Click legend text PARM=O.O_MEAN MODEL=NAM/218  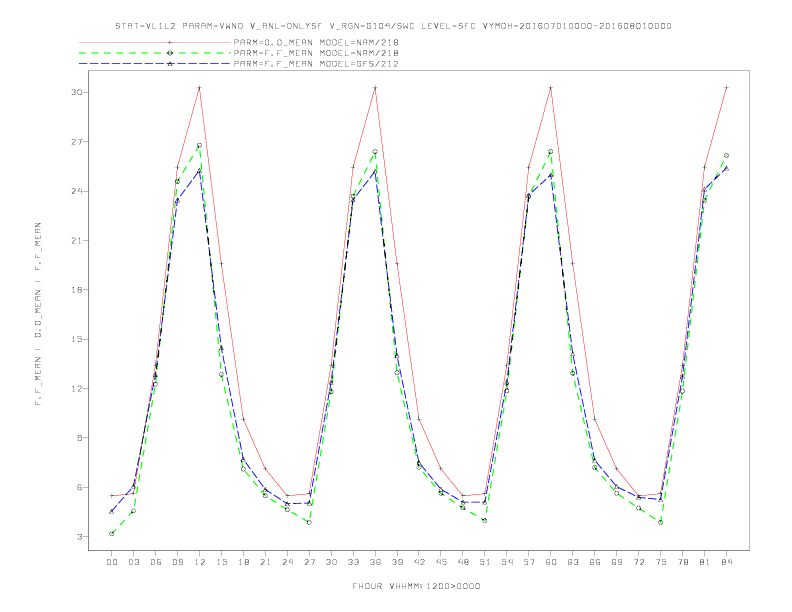pos(316,42)
